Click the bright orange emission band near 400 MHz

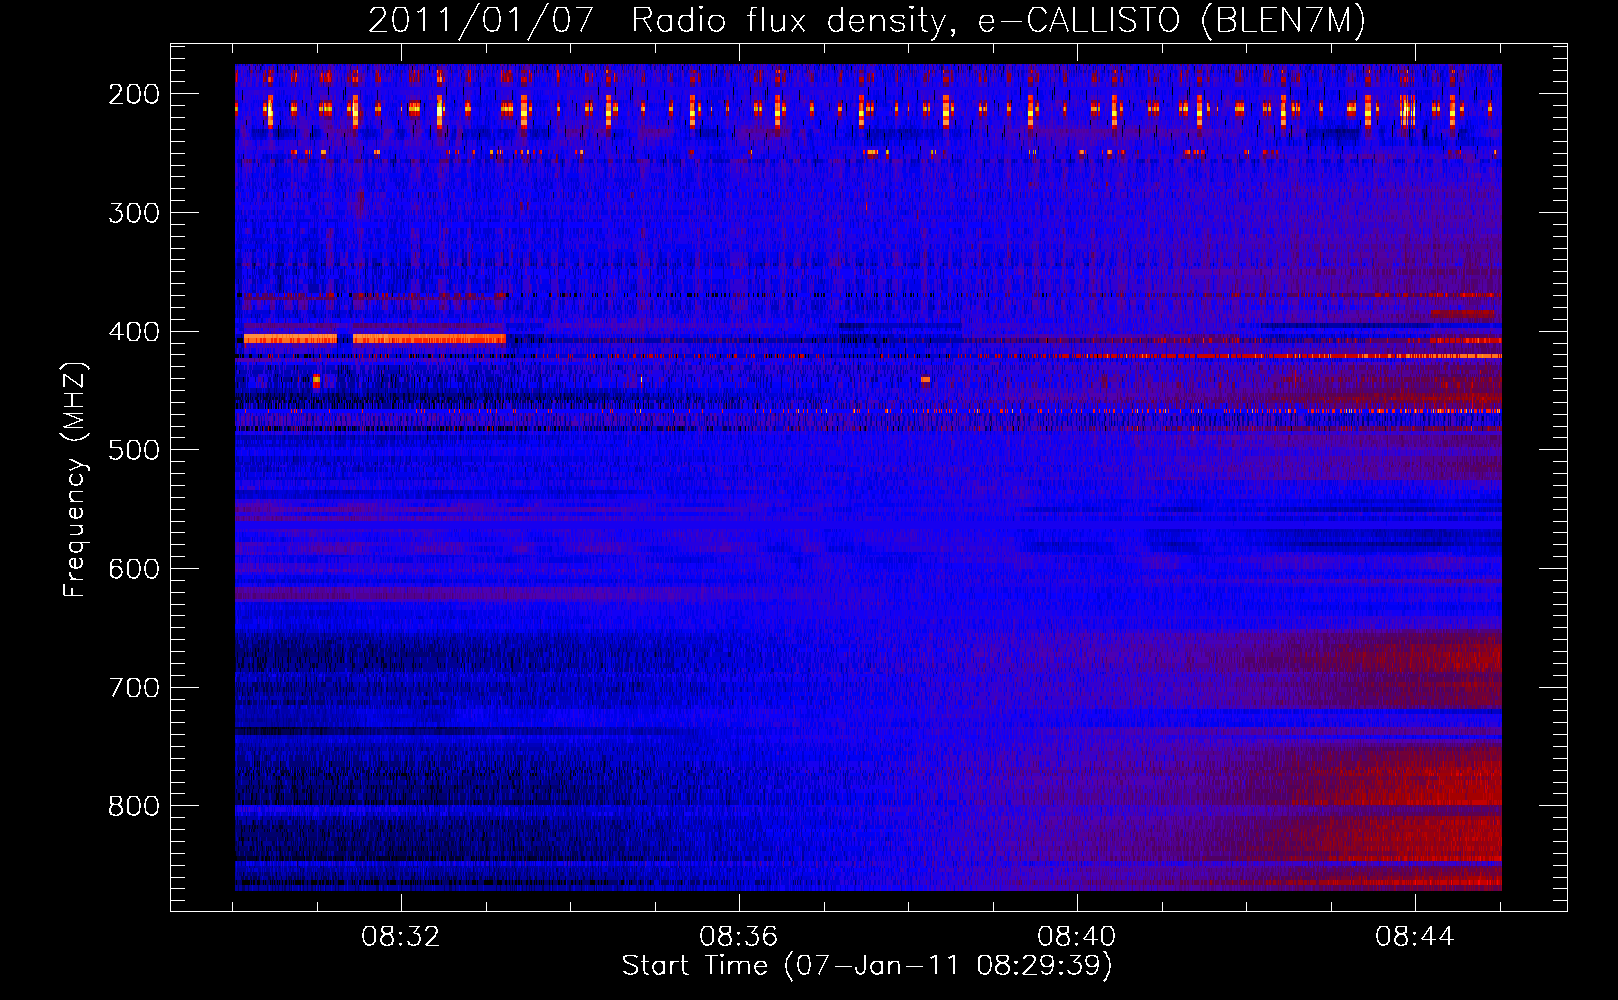coord(375,339)
